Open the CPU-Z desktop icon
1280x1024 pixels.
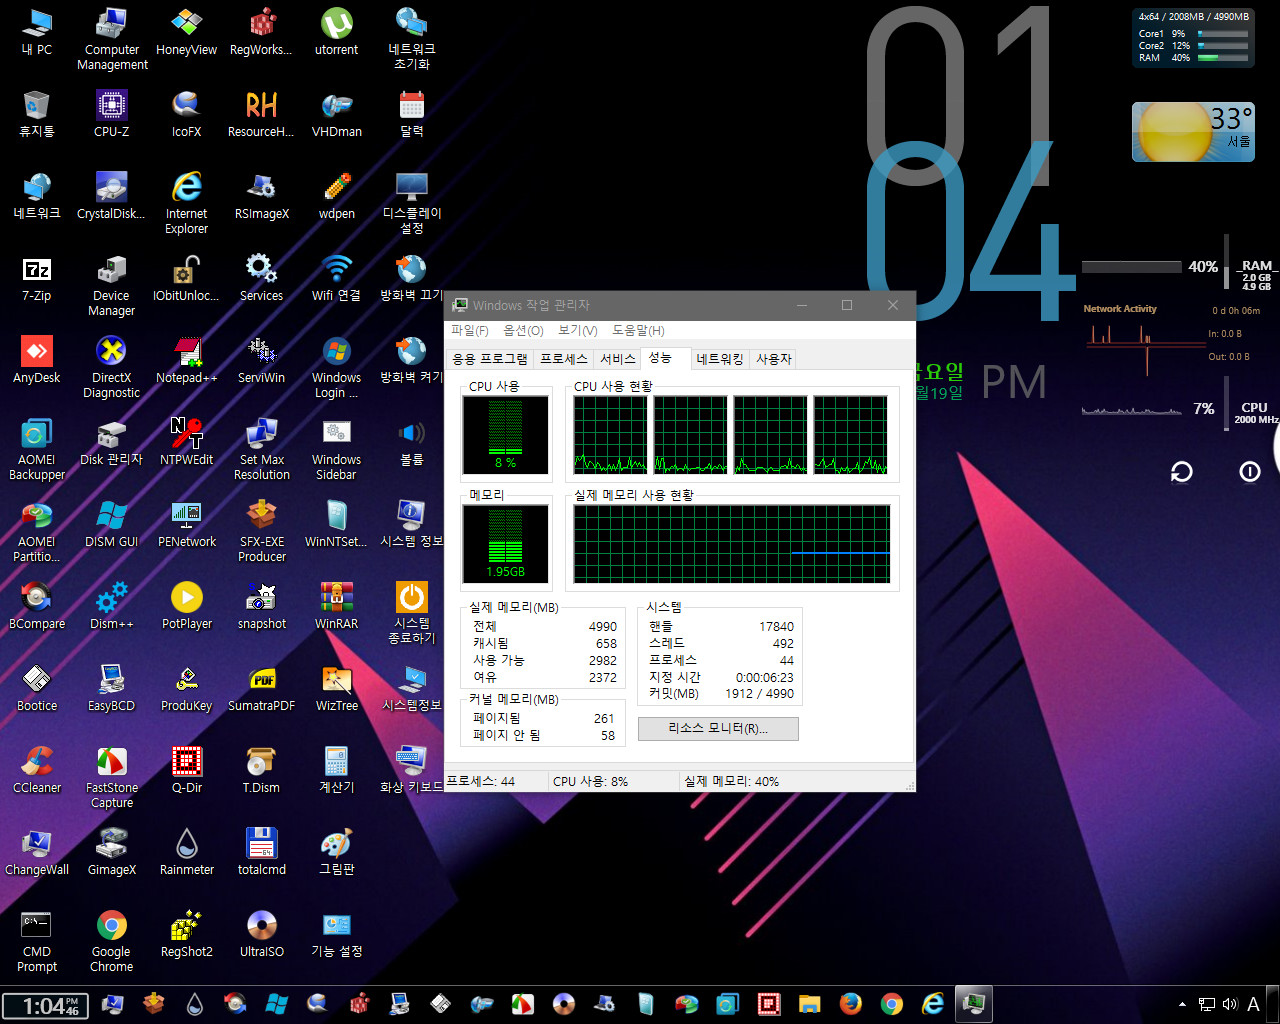point(111,113)
